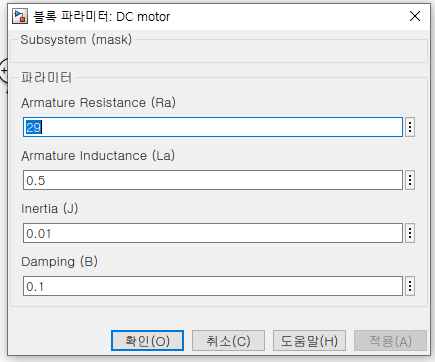
Task: Click the Subsystem (mask) group heading
Action: 76,40
